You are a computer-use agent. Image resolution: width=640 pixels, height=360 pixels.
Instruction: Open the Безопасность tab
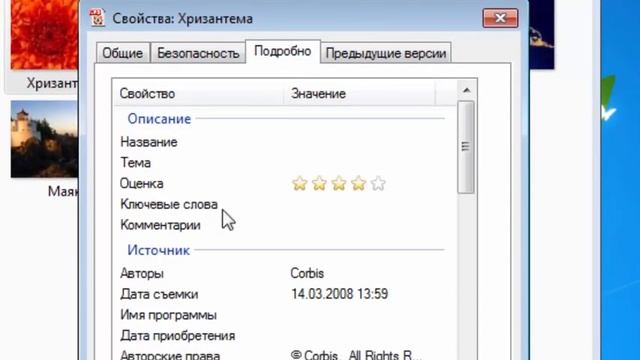[x=198, y=53]
